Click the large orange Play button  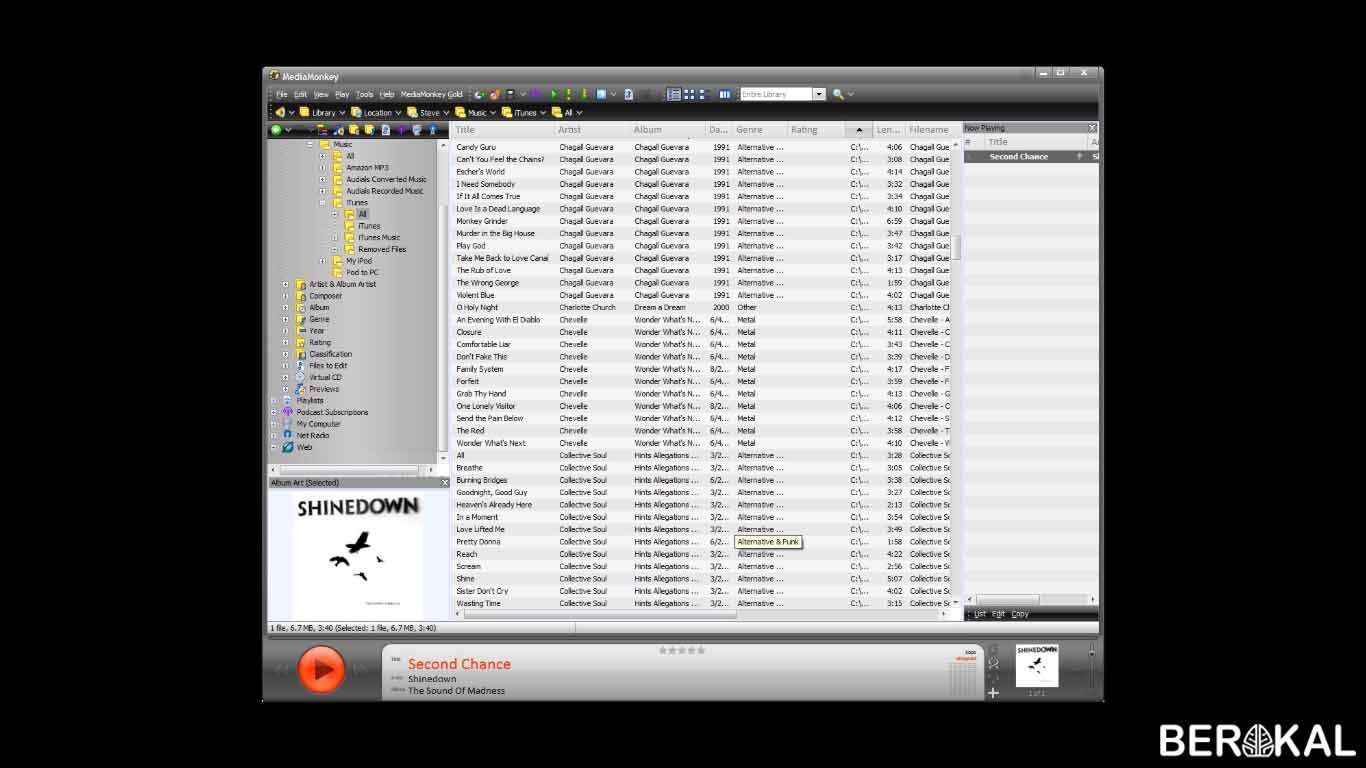click(x=322, y=668)
